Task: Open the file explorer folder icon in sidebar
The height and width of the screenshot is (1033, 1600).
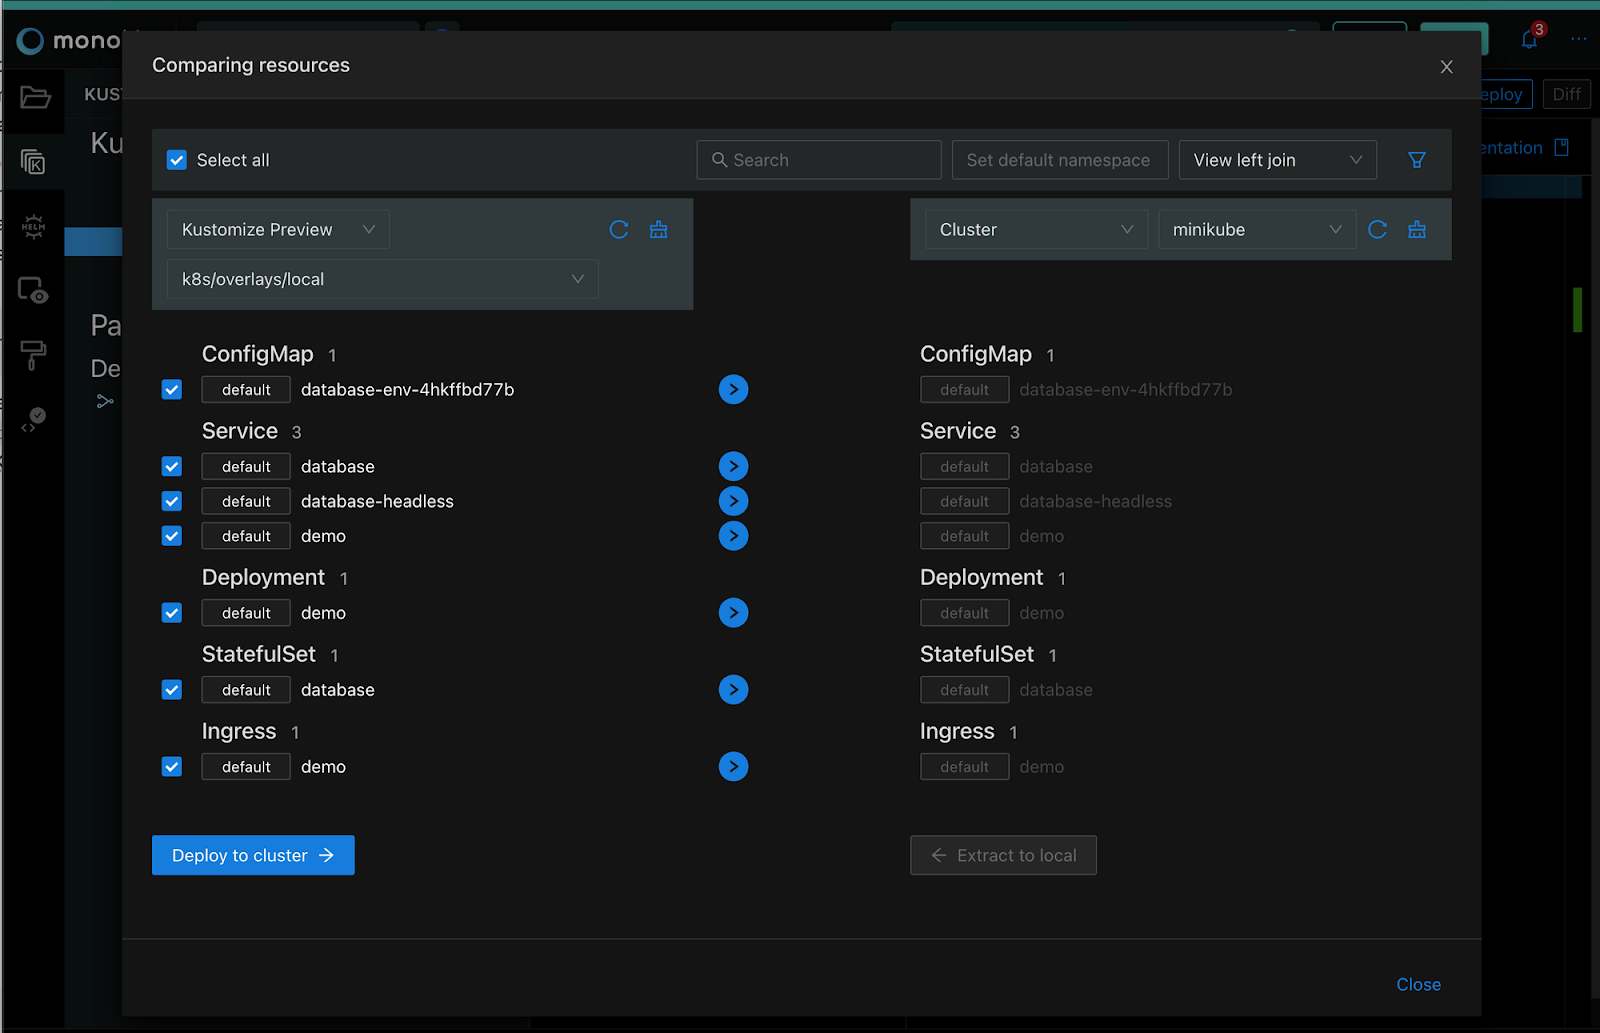Action: (x=35, y=97)
